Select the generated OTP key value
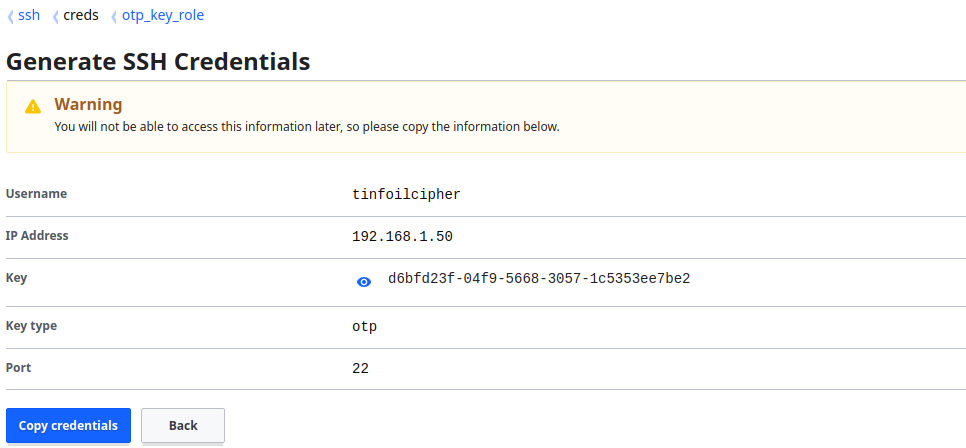Image resolution: width=966 pixels, height=448 pixels. click(x=539, y=279)
